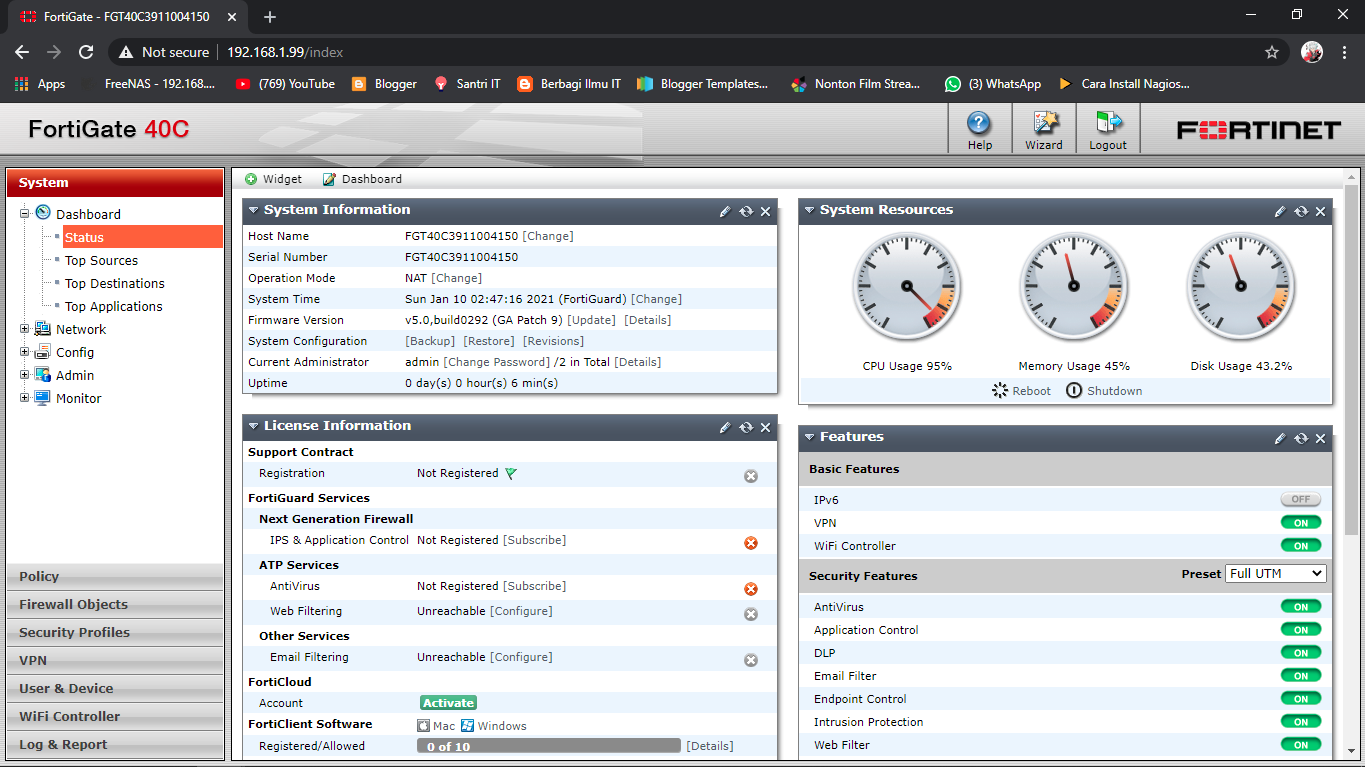Image resolution: width=1365 pixels, height=767 pixels.
Task: Click the firmware Update link
Action: pyautogui.click(x=592, y=320)
